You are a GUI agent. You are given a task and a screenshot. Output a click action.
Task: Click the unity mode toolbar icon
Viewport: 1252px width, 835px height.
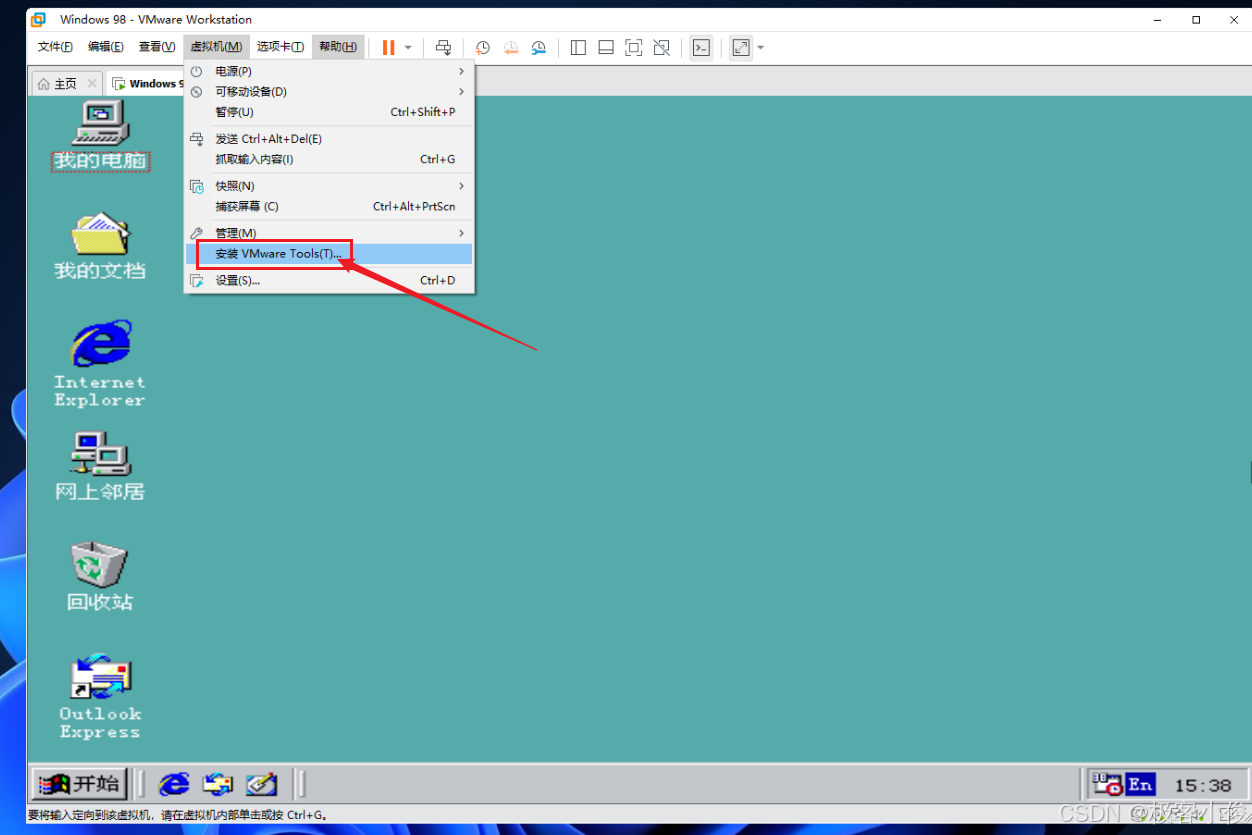(x=661, y=47)
